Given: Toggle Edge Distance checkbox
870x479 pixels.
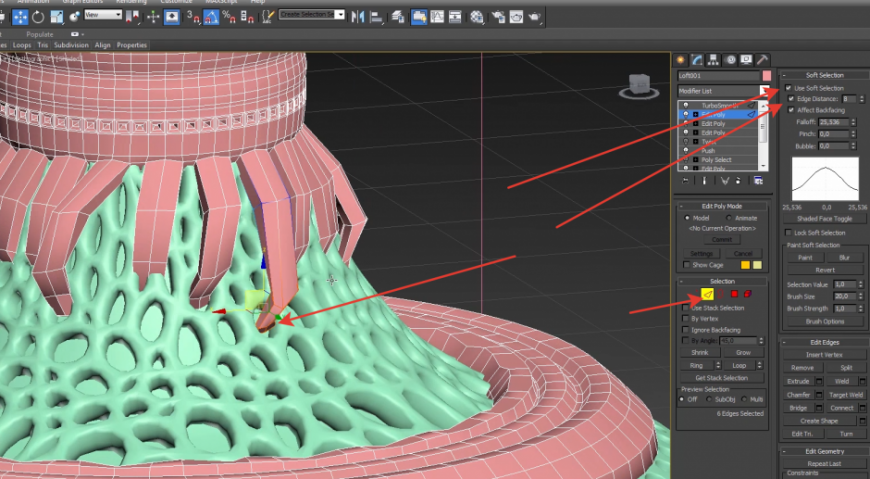Looking at the screenshot, I should (791, 99).
